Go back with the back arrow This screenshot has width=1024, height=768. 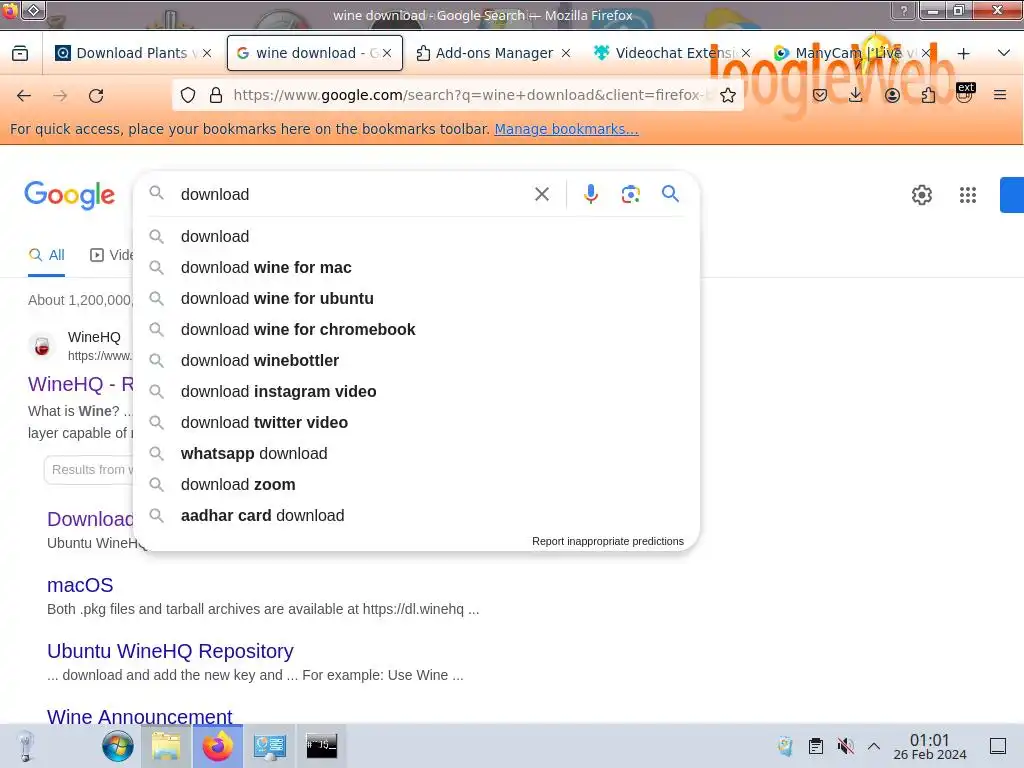pos(24,96)
